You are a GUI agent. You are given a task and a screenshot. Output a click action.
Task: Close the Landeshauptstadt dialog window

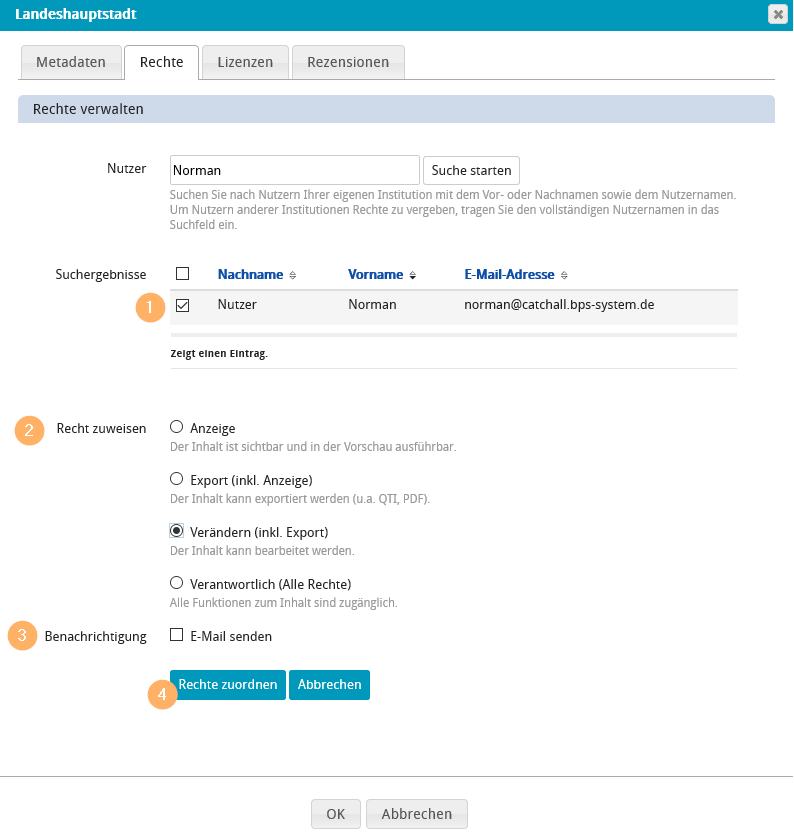coord(777,14)
